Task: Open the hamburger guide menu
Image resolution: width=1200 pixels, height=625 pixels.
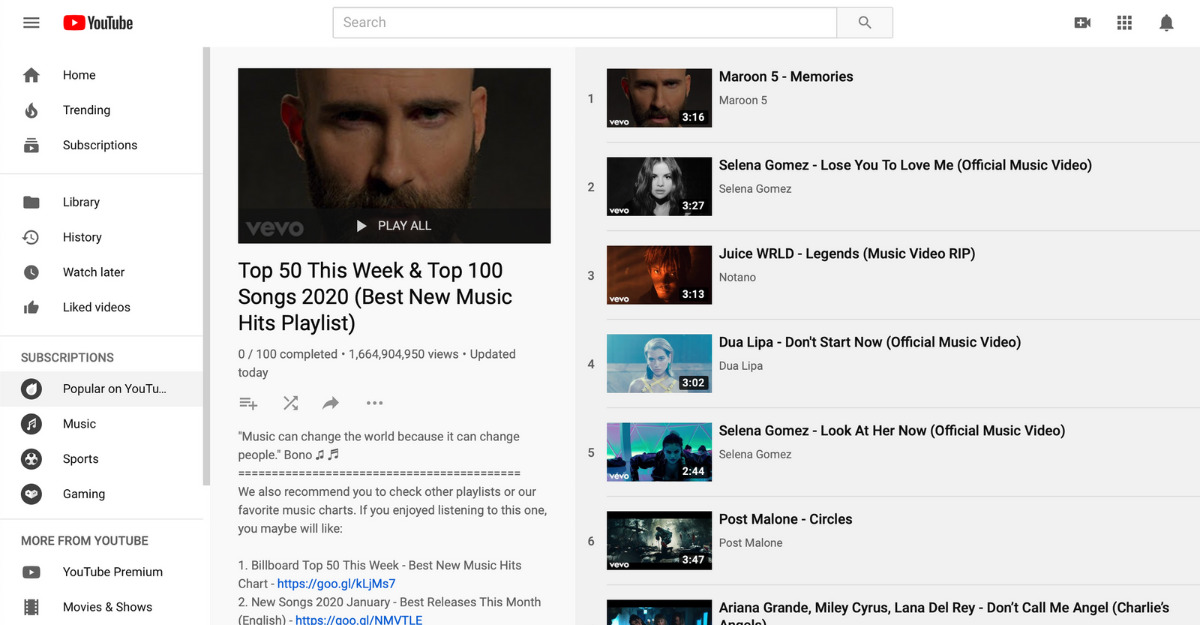Action: (31, 22)
